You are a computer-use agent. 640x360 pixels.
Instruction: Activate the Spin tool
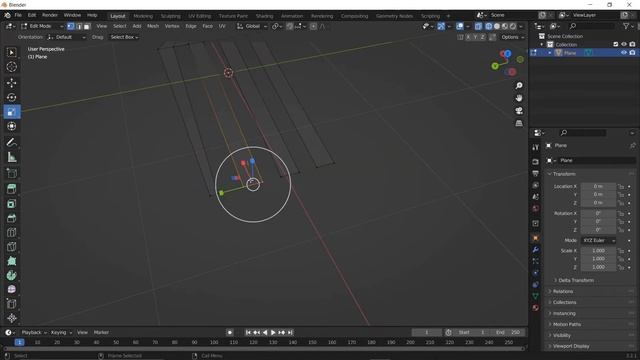11,275
